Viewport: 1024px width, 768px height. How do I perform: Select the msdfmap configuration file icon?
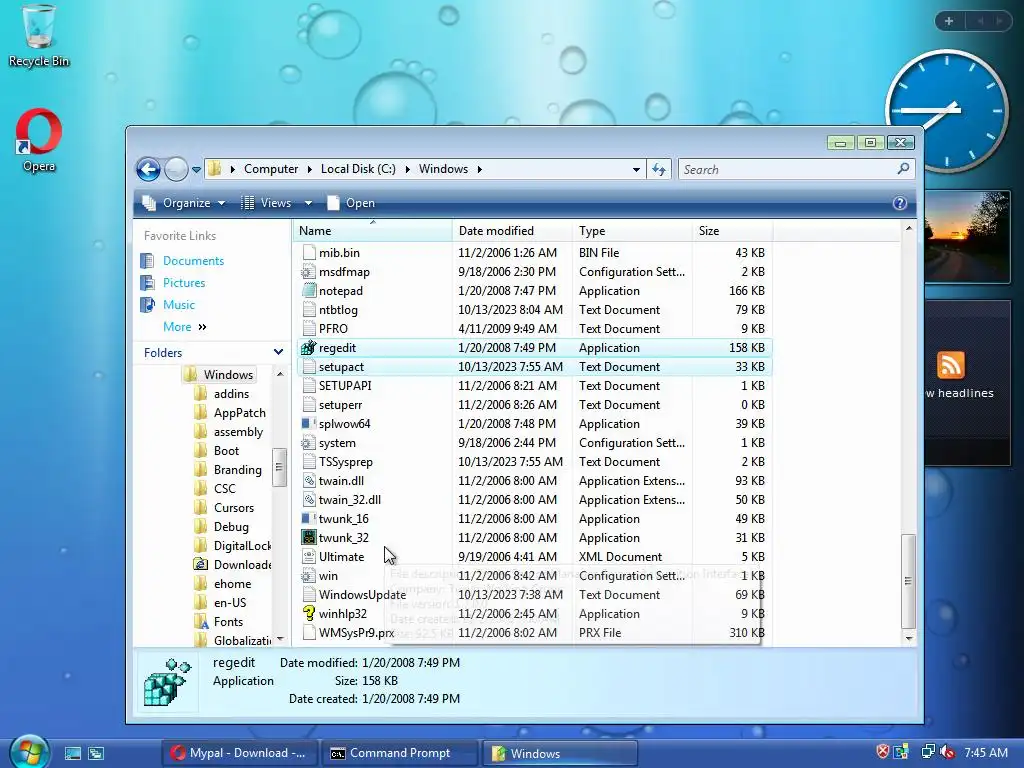click(x=308, y=272)
